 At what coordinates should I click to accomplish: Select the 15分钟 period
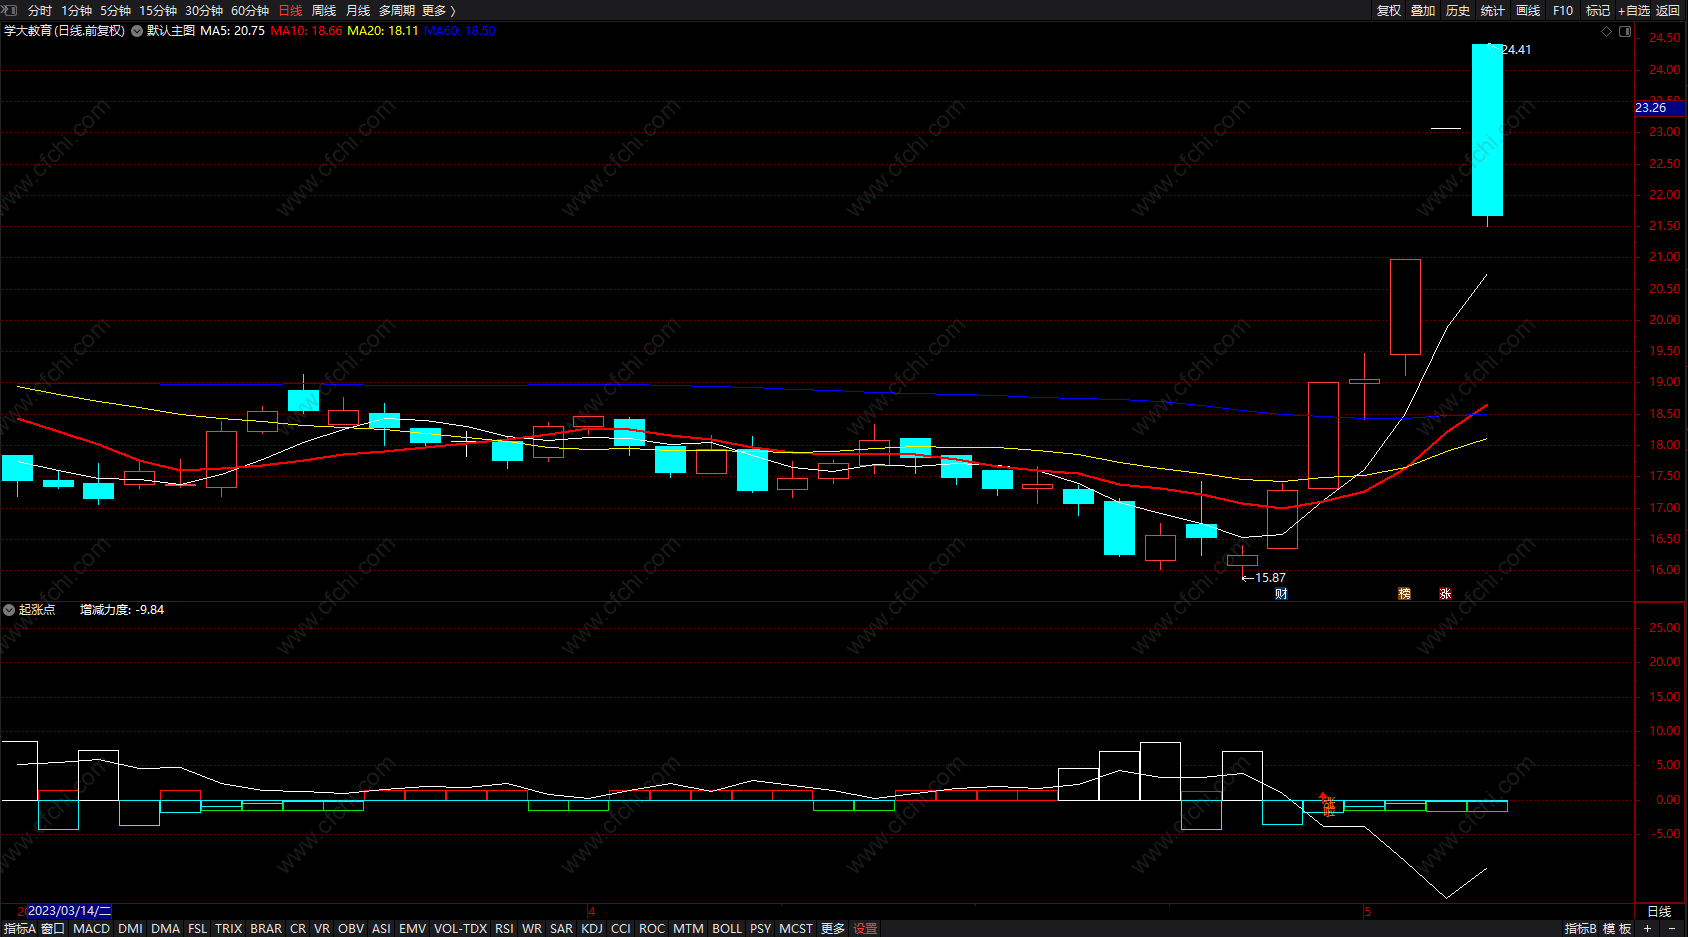tap(158, 10)
